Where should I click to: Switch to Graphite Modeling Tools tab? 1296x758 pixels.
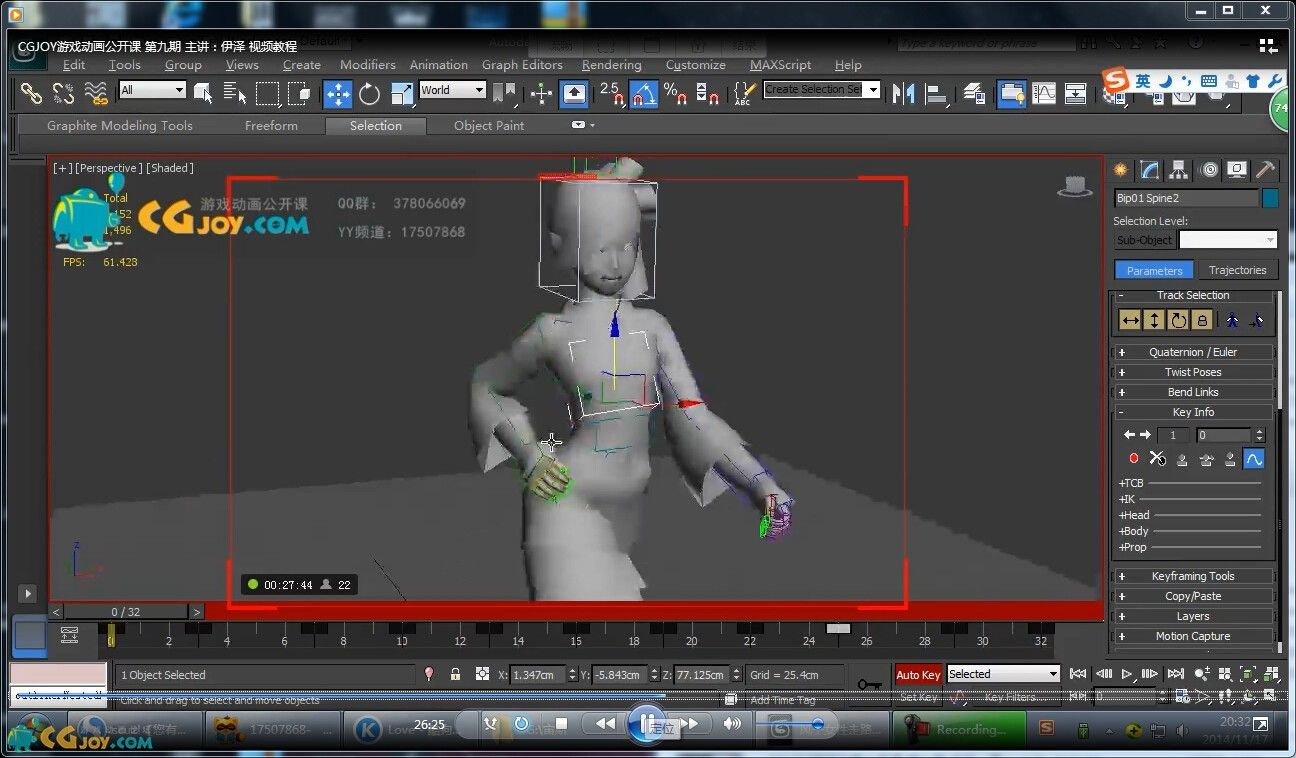click(x=120, y=126)
